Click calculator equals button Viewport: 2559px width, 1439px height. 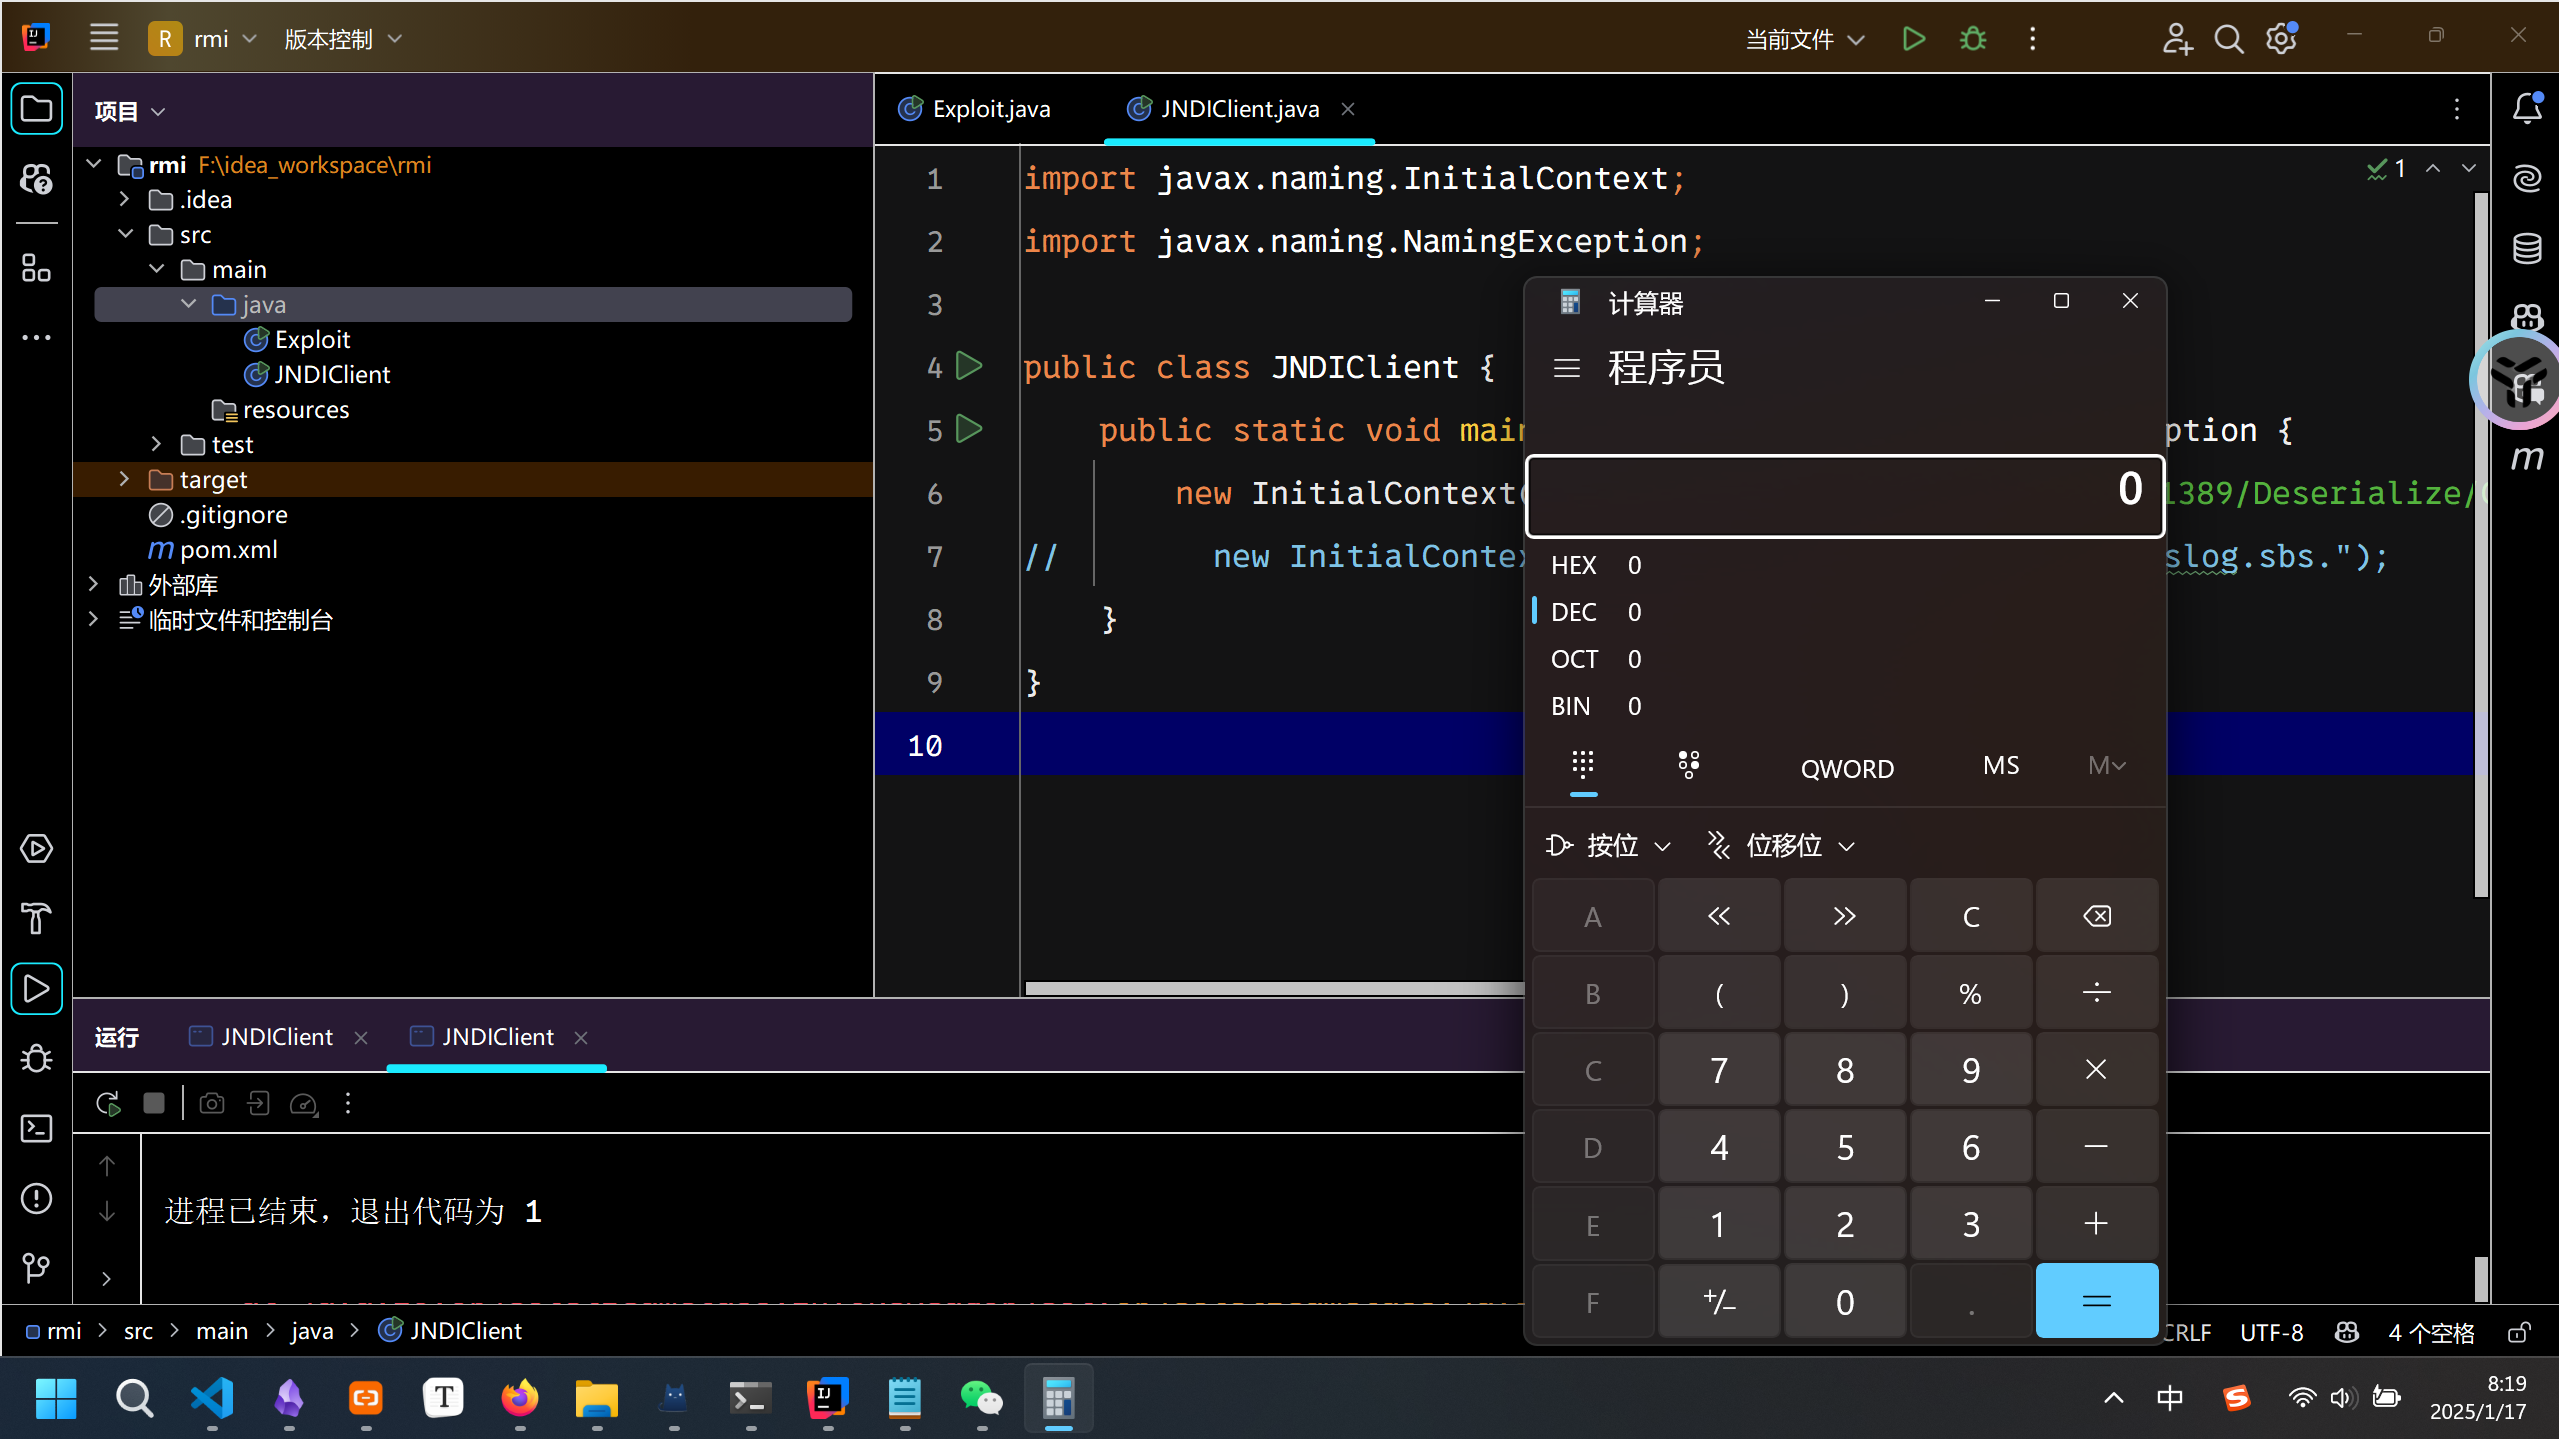(x=2096, y=1301)
